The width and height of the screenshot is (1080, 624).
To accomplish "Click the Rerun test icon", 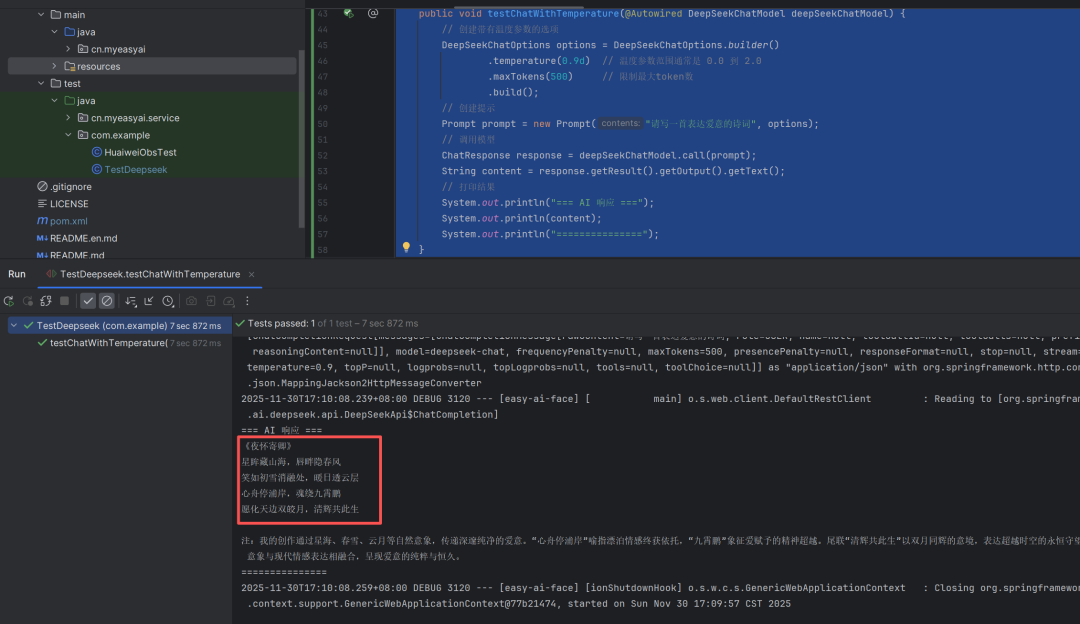I will [9, 301].
